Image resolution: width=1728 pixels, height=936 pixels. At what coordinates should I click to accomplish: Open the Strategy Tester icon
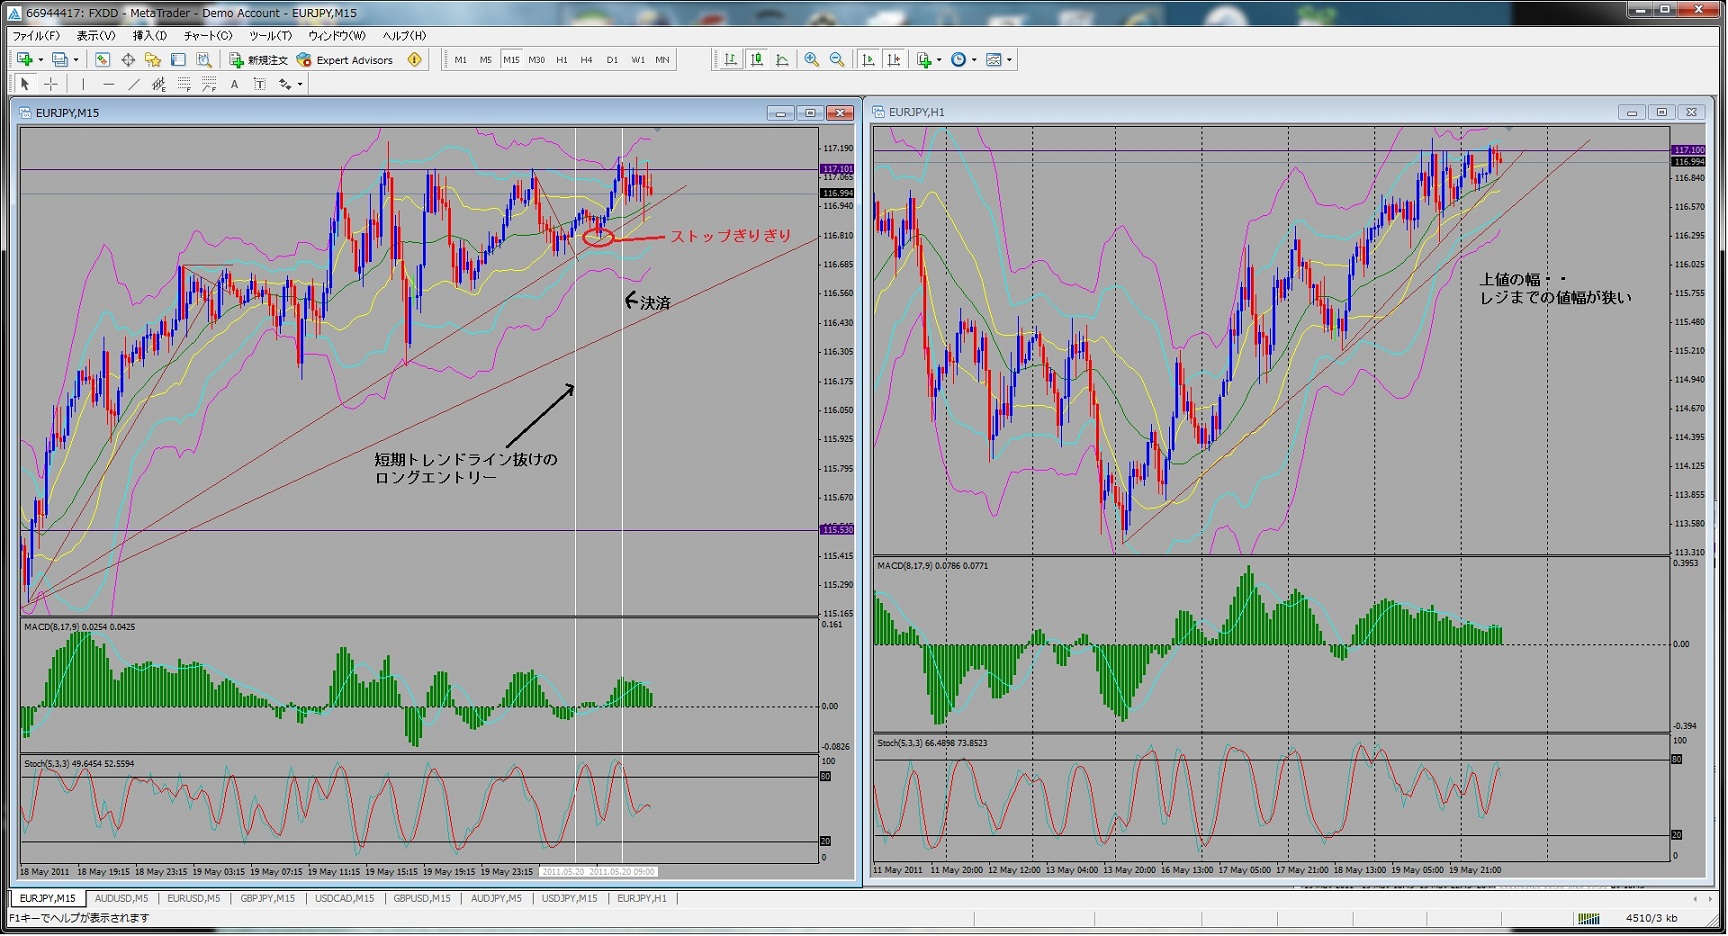tap(204, 60)
